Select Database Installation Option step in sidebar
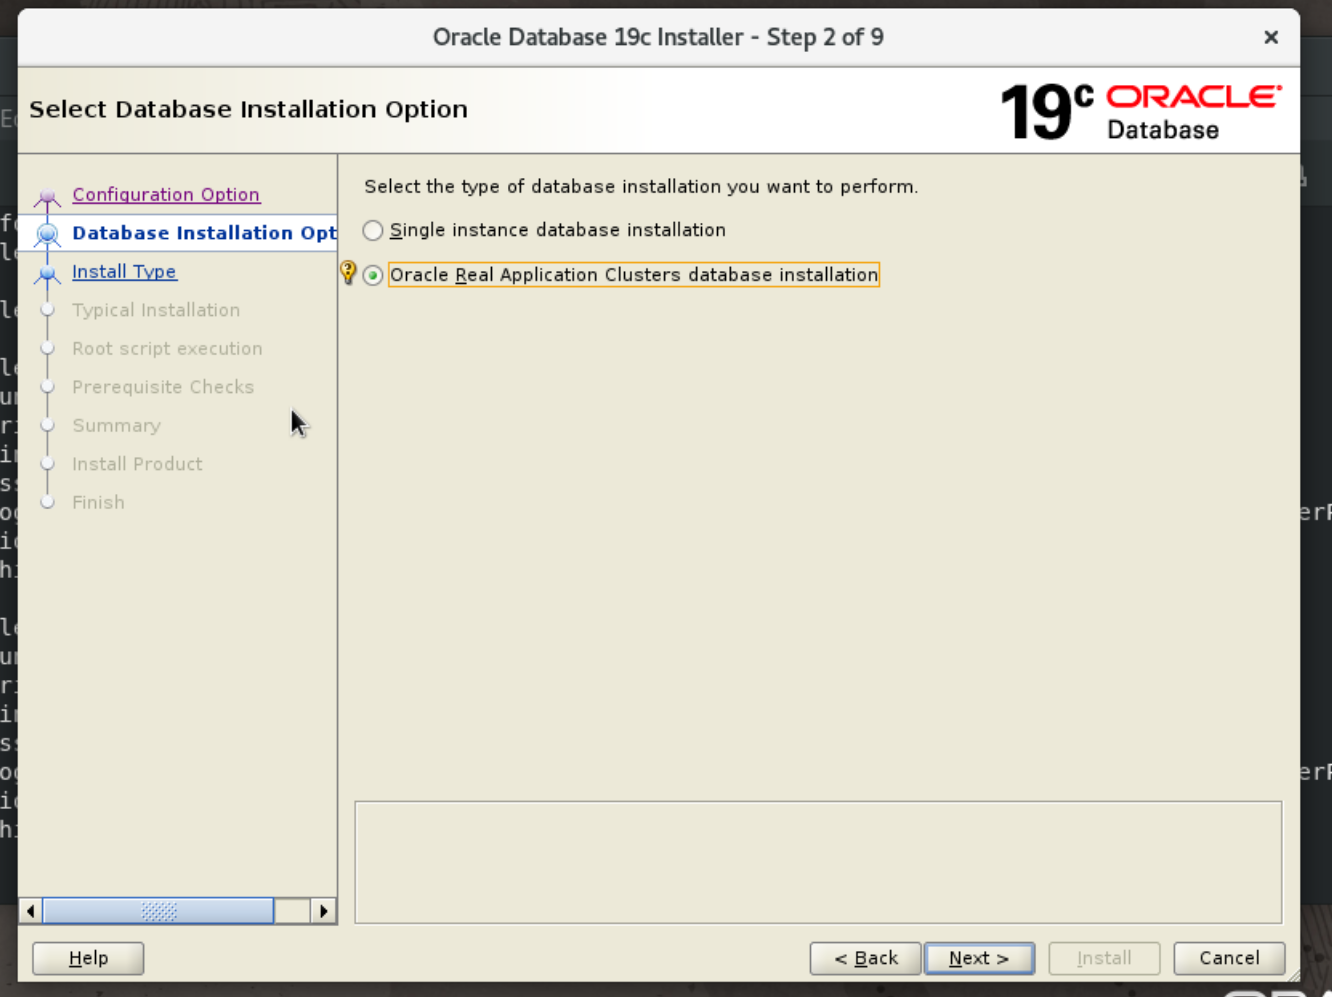Image resolution: width=1332 pixels, height=997 pixels. pos(204,233)
